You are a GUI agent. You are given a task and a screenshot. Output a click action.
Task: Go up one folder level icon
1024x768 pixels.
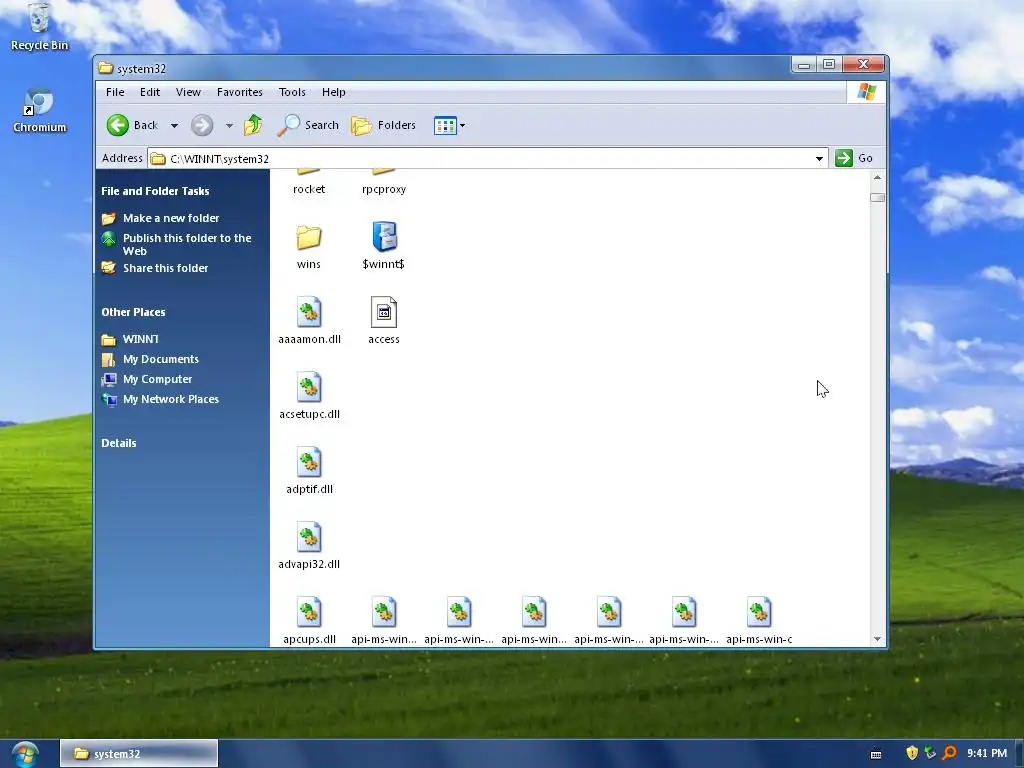253,125
